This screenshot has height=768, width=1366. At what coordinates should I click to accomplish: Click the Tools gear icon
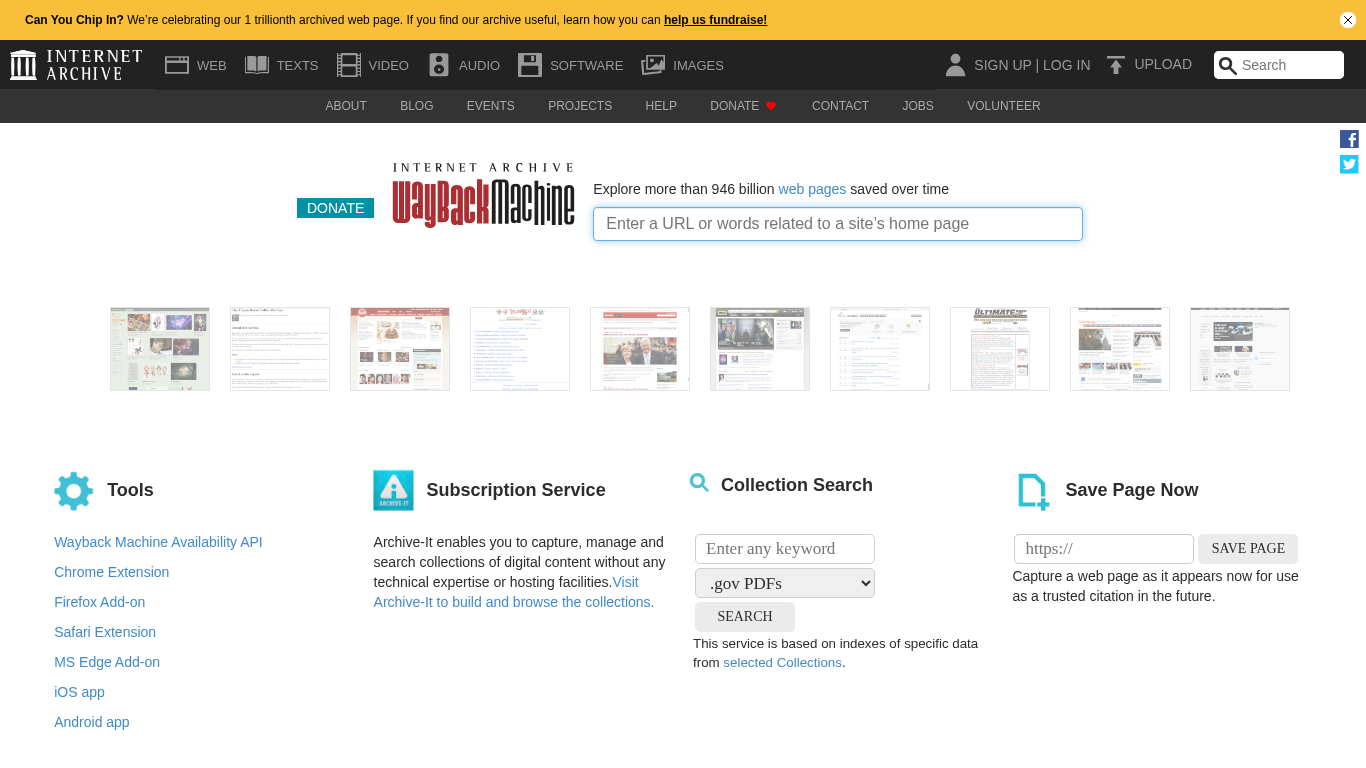click(x=74, y=491)
